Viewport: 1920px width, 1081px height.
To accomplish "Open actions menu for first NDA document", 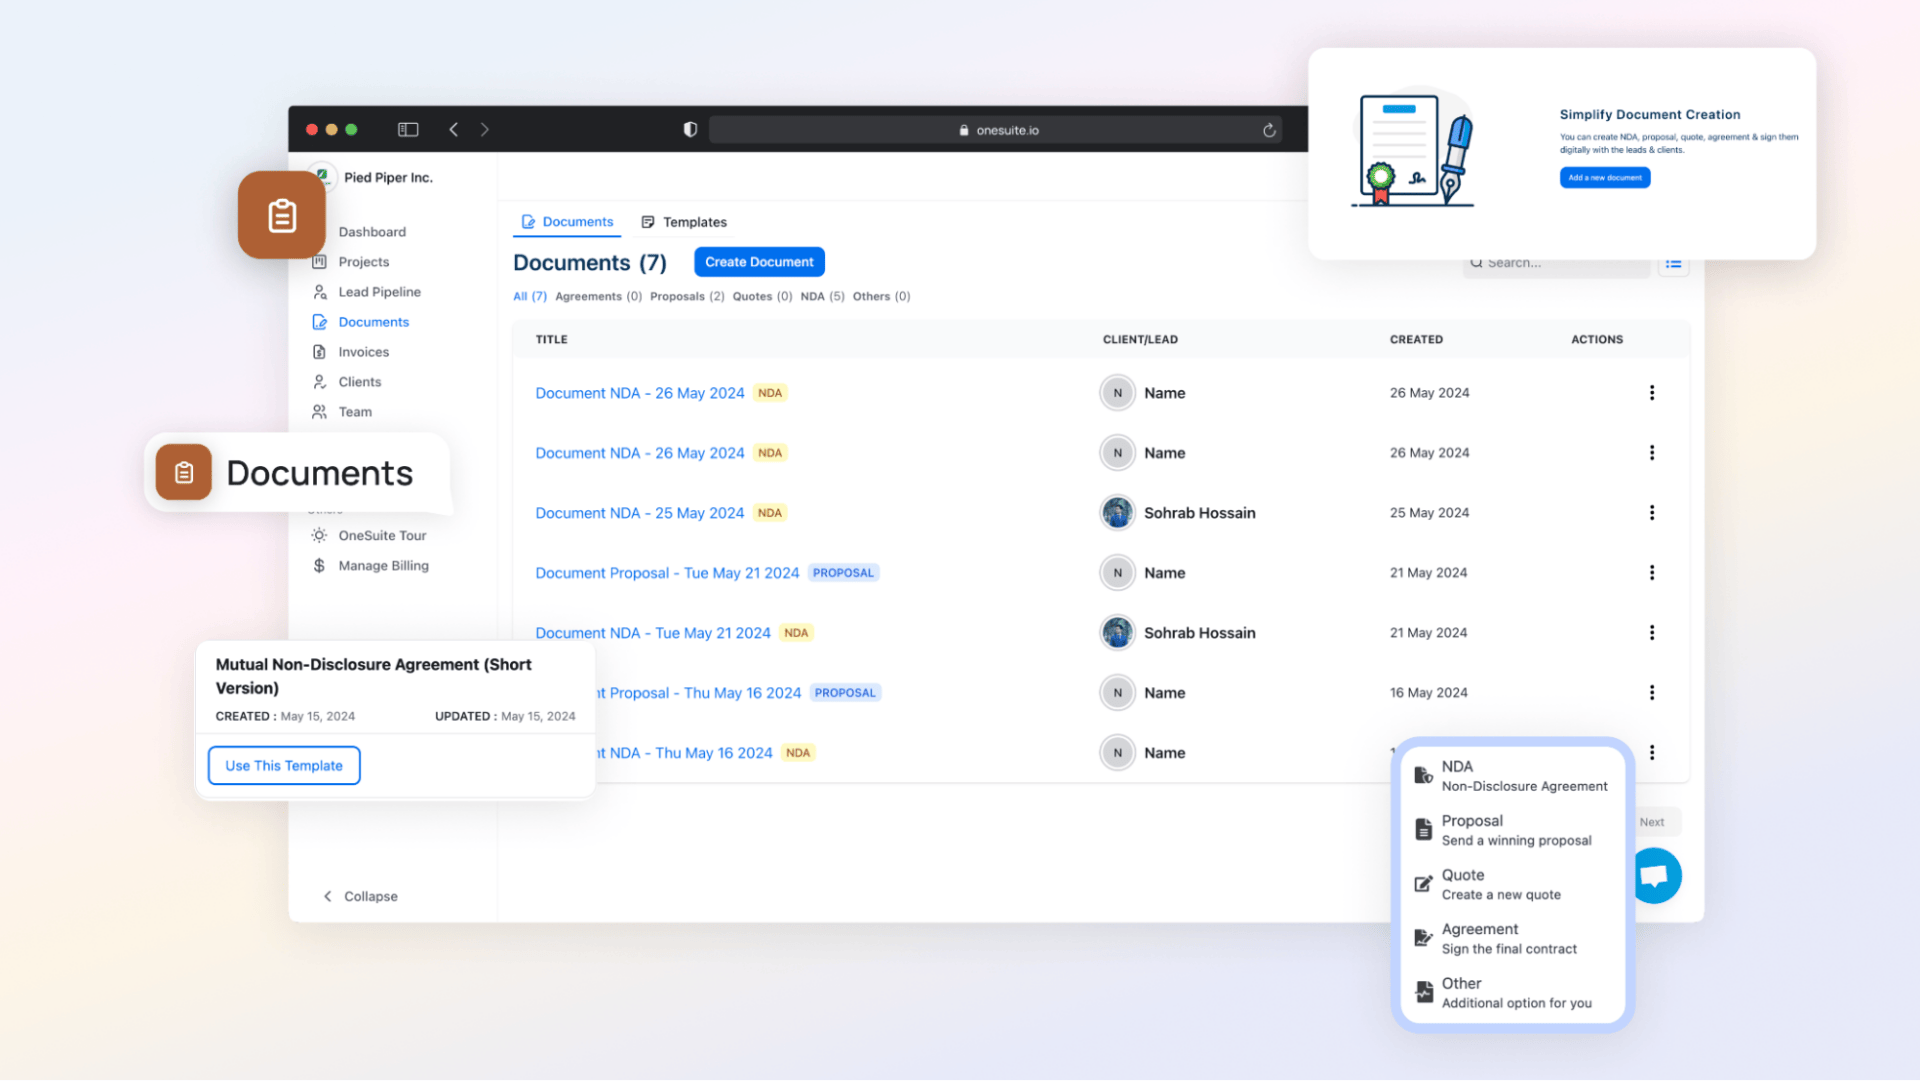I will click(x=1652, y=393).
